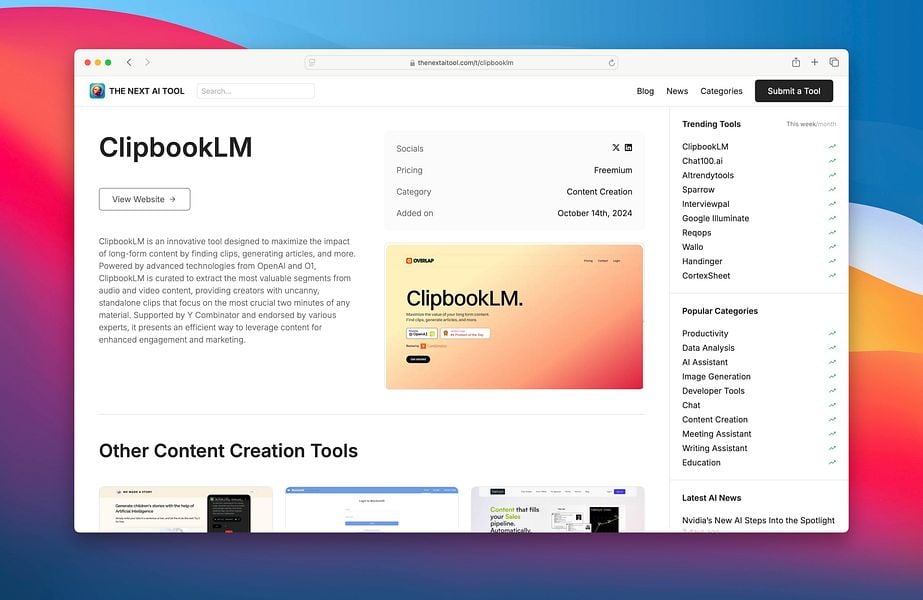Viewport: 923px width, 600px height.
Task: Click the reader page icon in address bar
Action: point(312,62)
